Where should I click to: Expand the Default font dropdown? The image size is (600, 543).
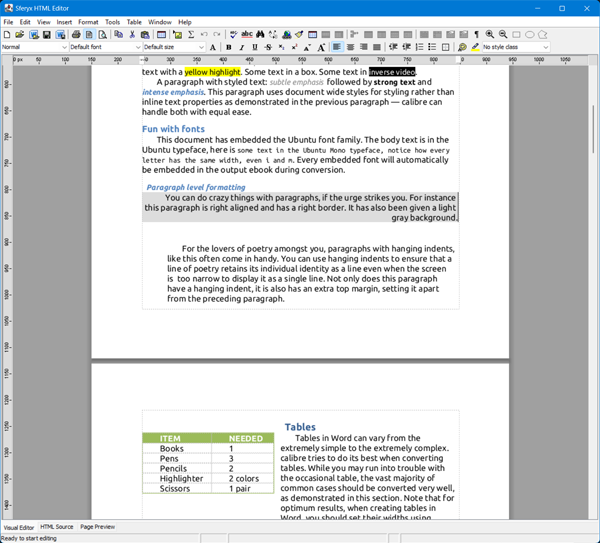pyautogui.click(x=105, y=47)
